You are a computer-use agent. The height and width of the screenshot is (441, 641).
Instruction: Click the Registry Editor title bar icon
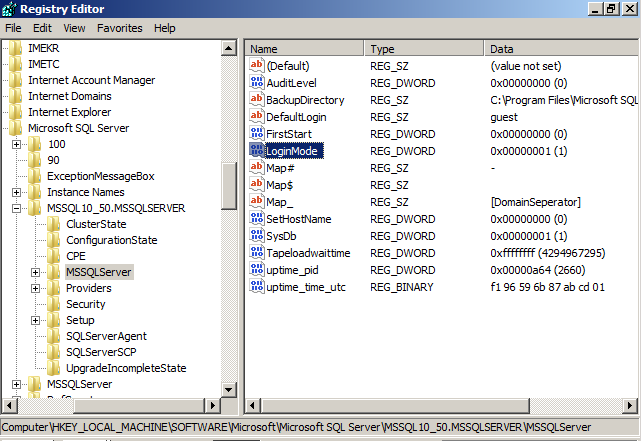[9, 9]
